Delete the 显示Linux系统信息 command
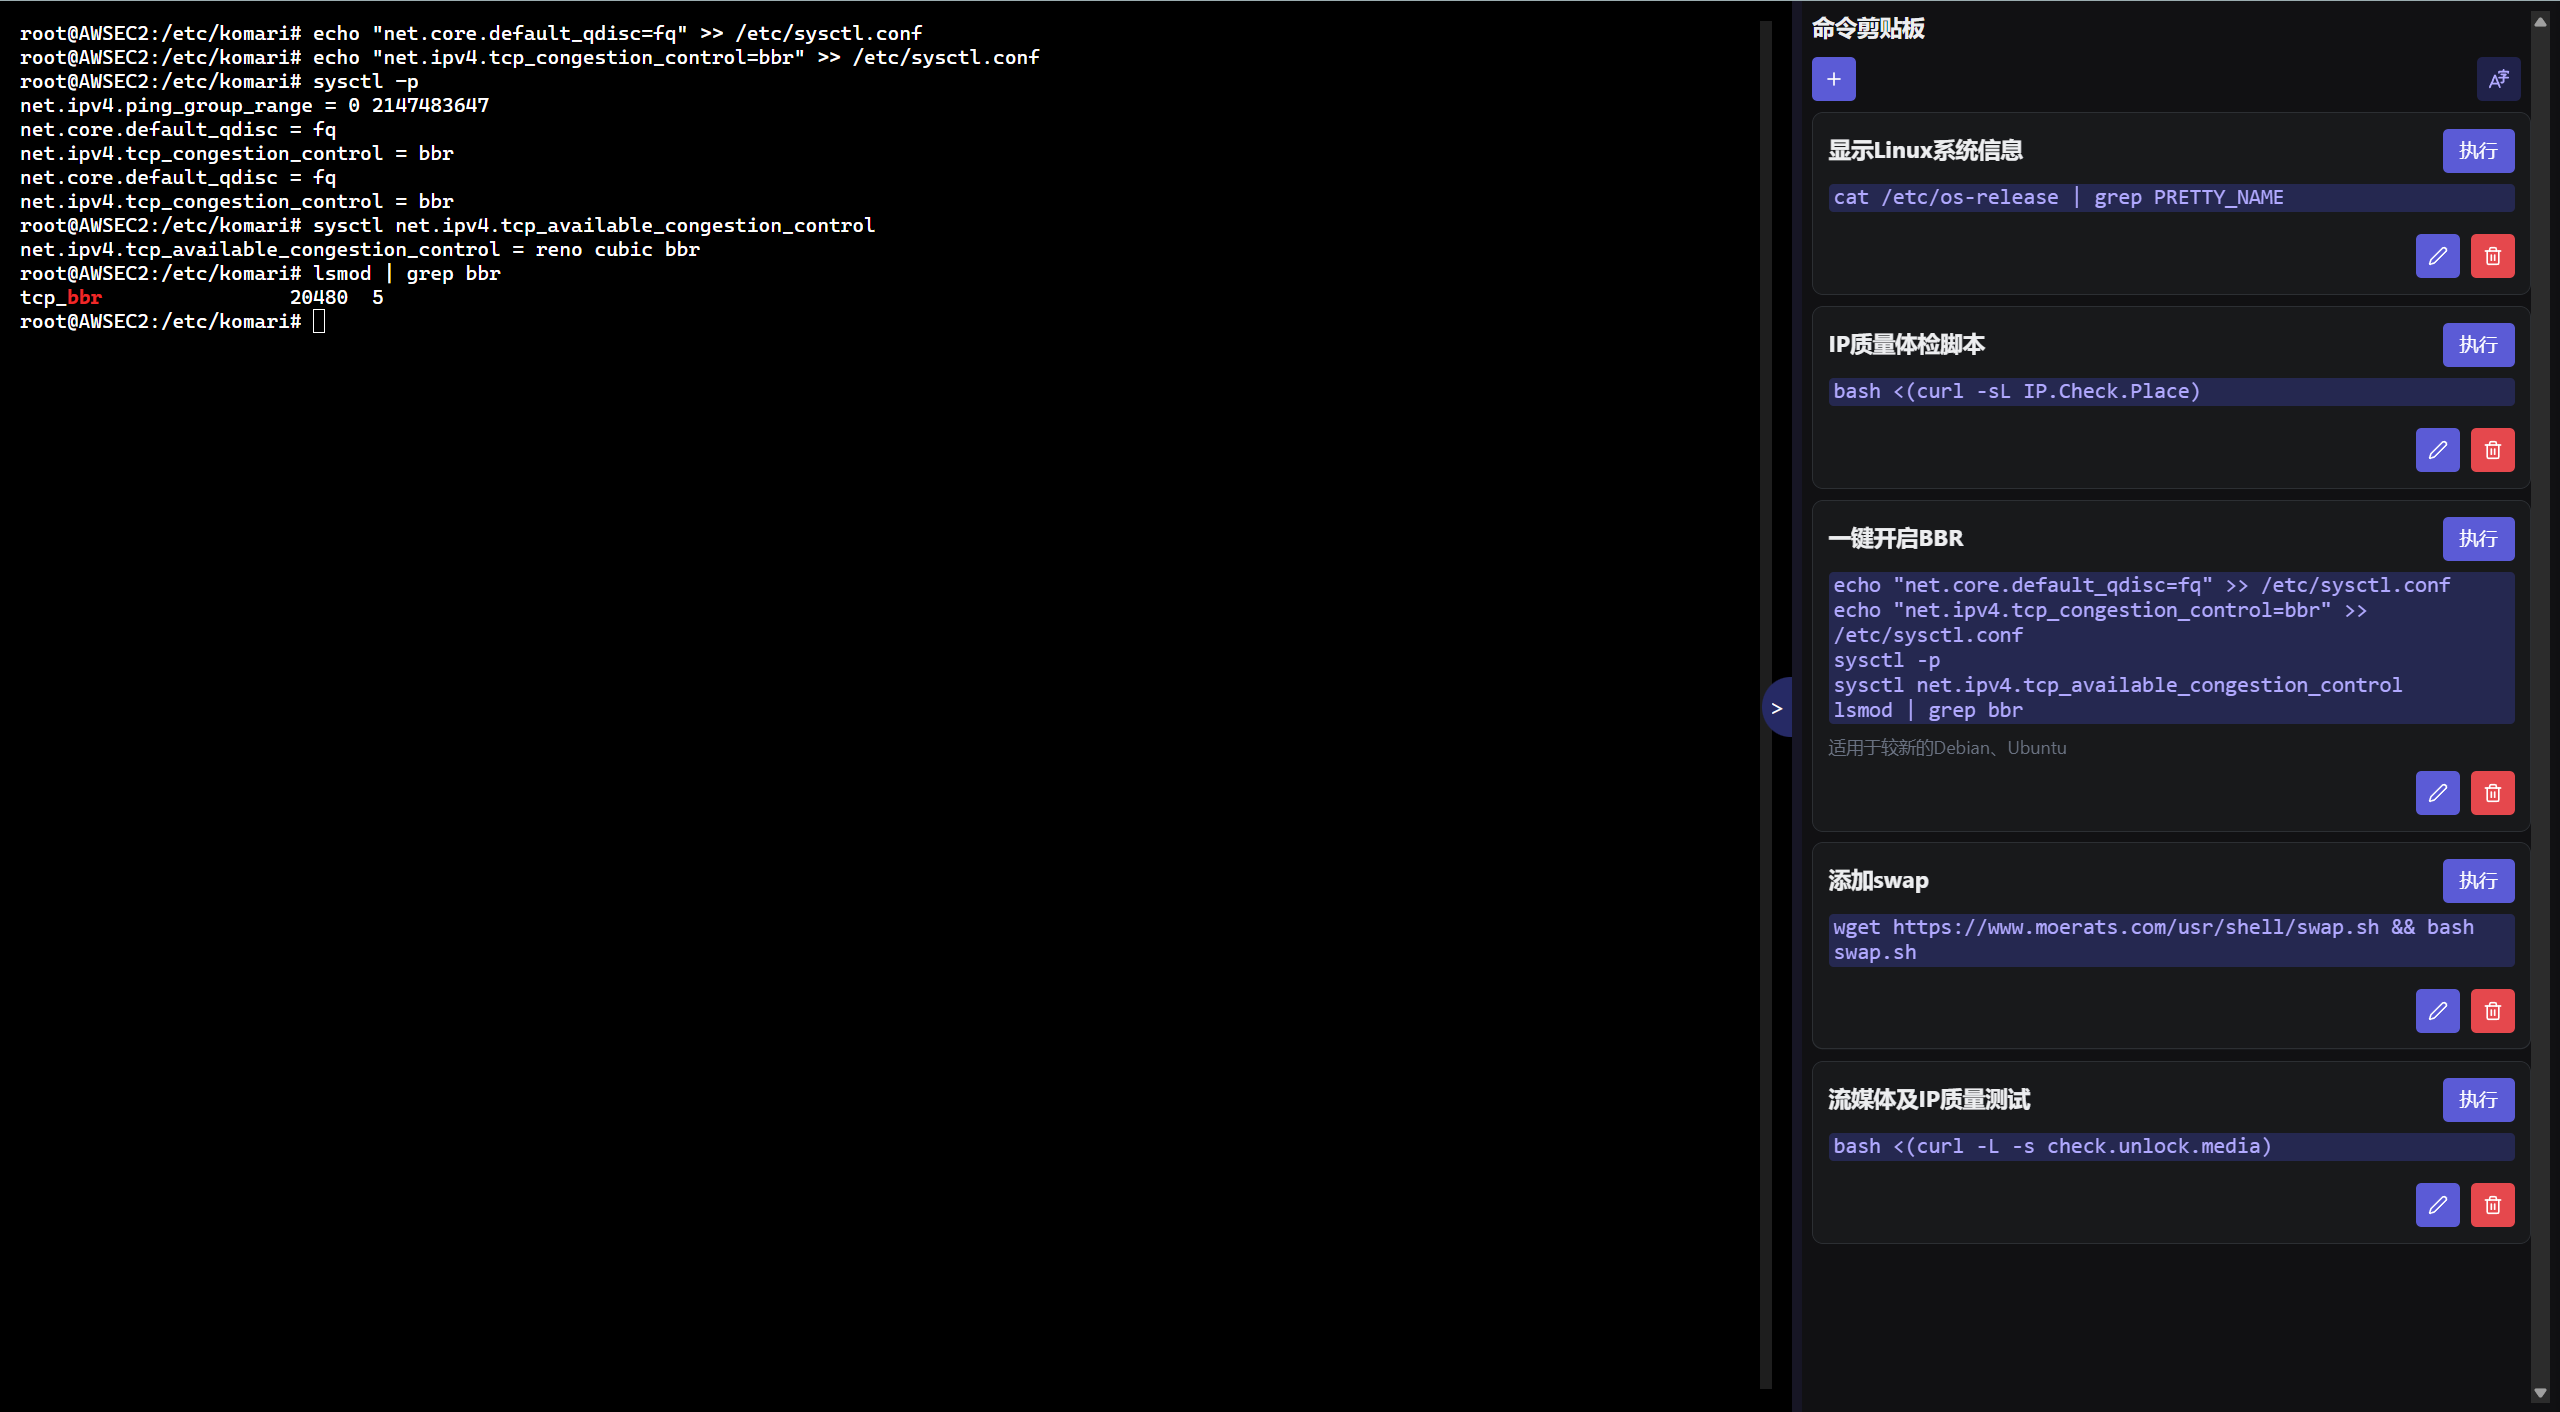This screenshot has height=1412, width=2560. coord(2492,256)
